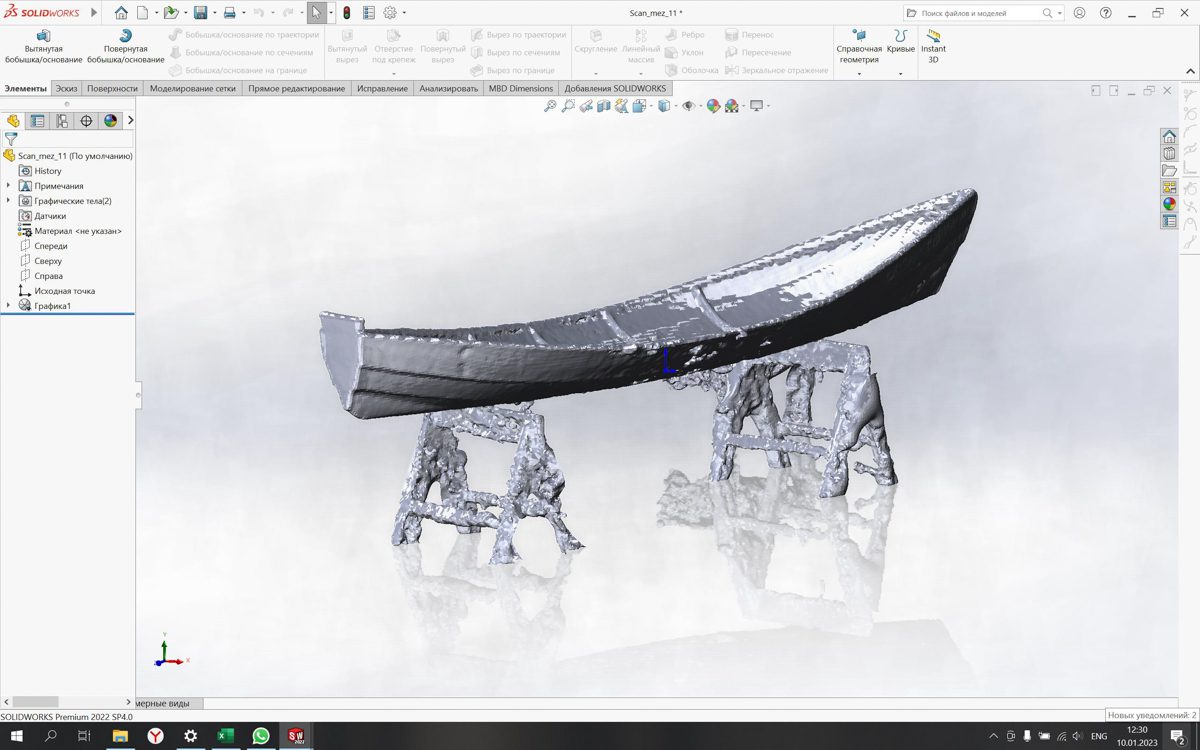
Task: Toggle the Select cursor tool
Action: pyautogui.click(x=315, y=13)
